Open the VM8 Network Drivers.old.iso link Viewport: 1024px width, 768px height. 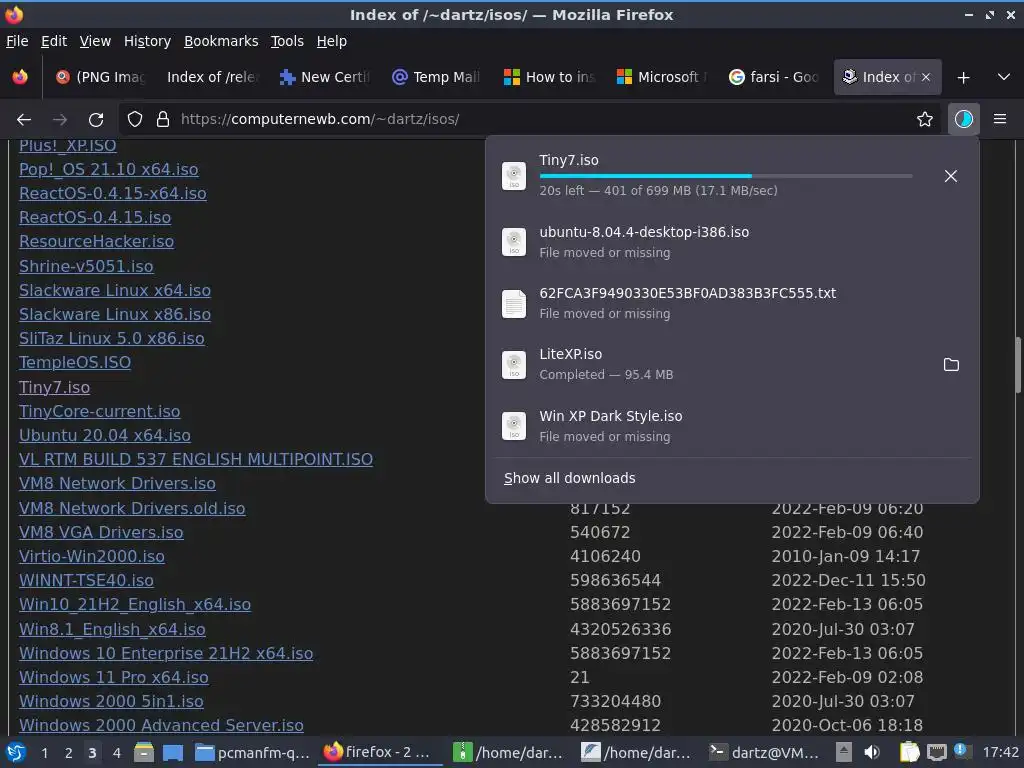(x=132, y=508)
